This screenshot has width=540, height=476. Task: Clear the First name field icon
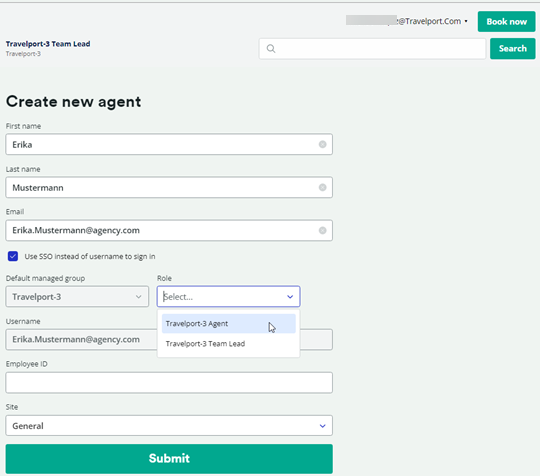coord(322,144)
